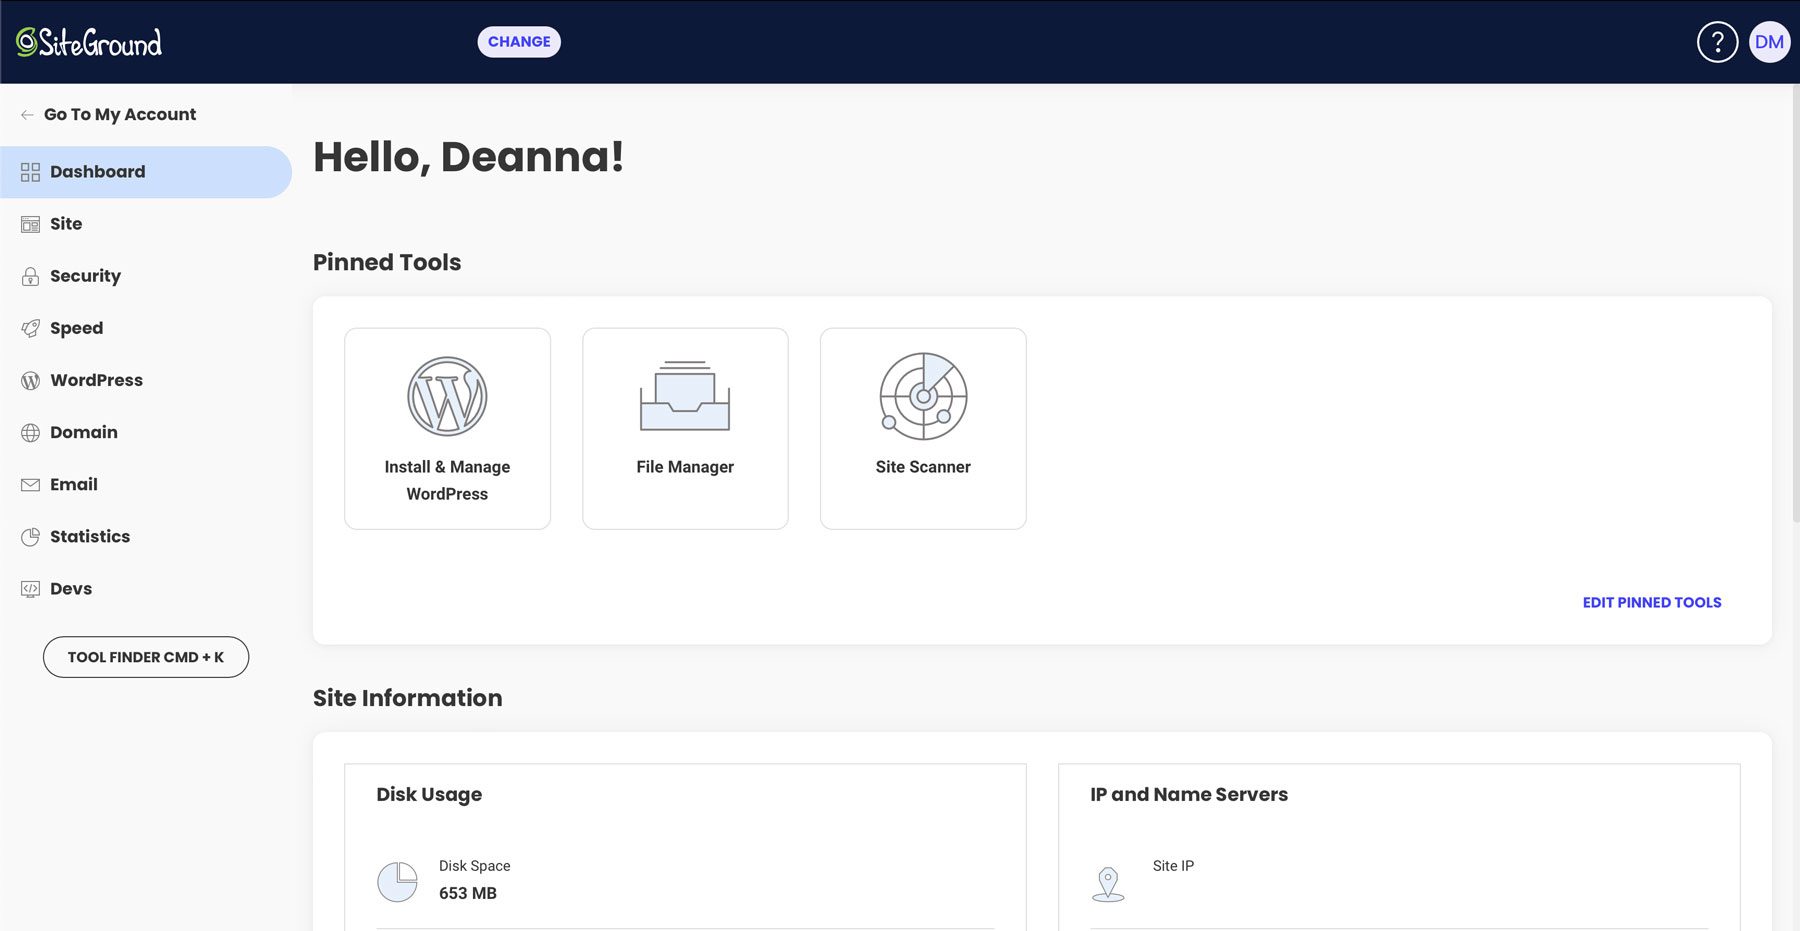Click the Domain globe icon in sidebar
This screenshot has height=931, width=1800.
29,432
